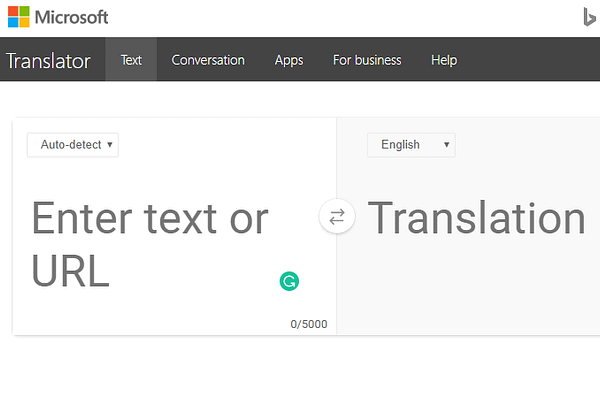Select For business in navigation bar
The width and height of the screenshot is (600, 420).
pyautogui.click(x=367, y=60)
